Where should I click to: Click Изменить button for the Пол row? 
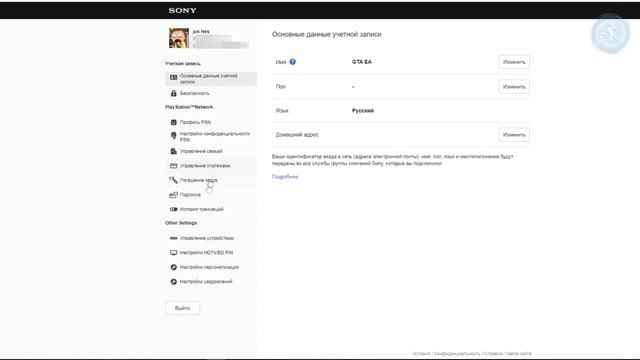(514, 87)
